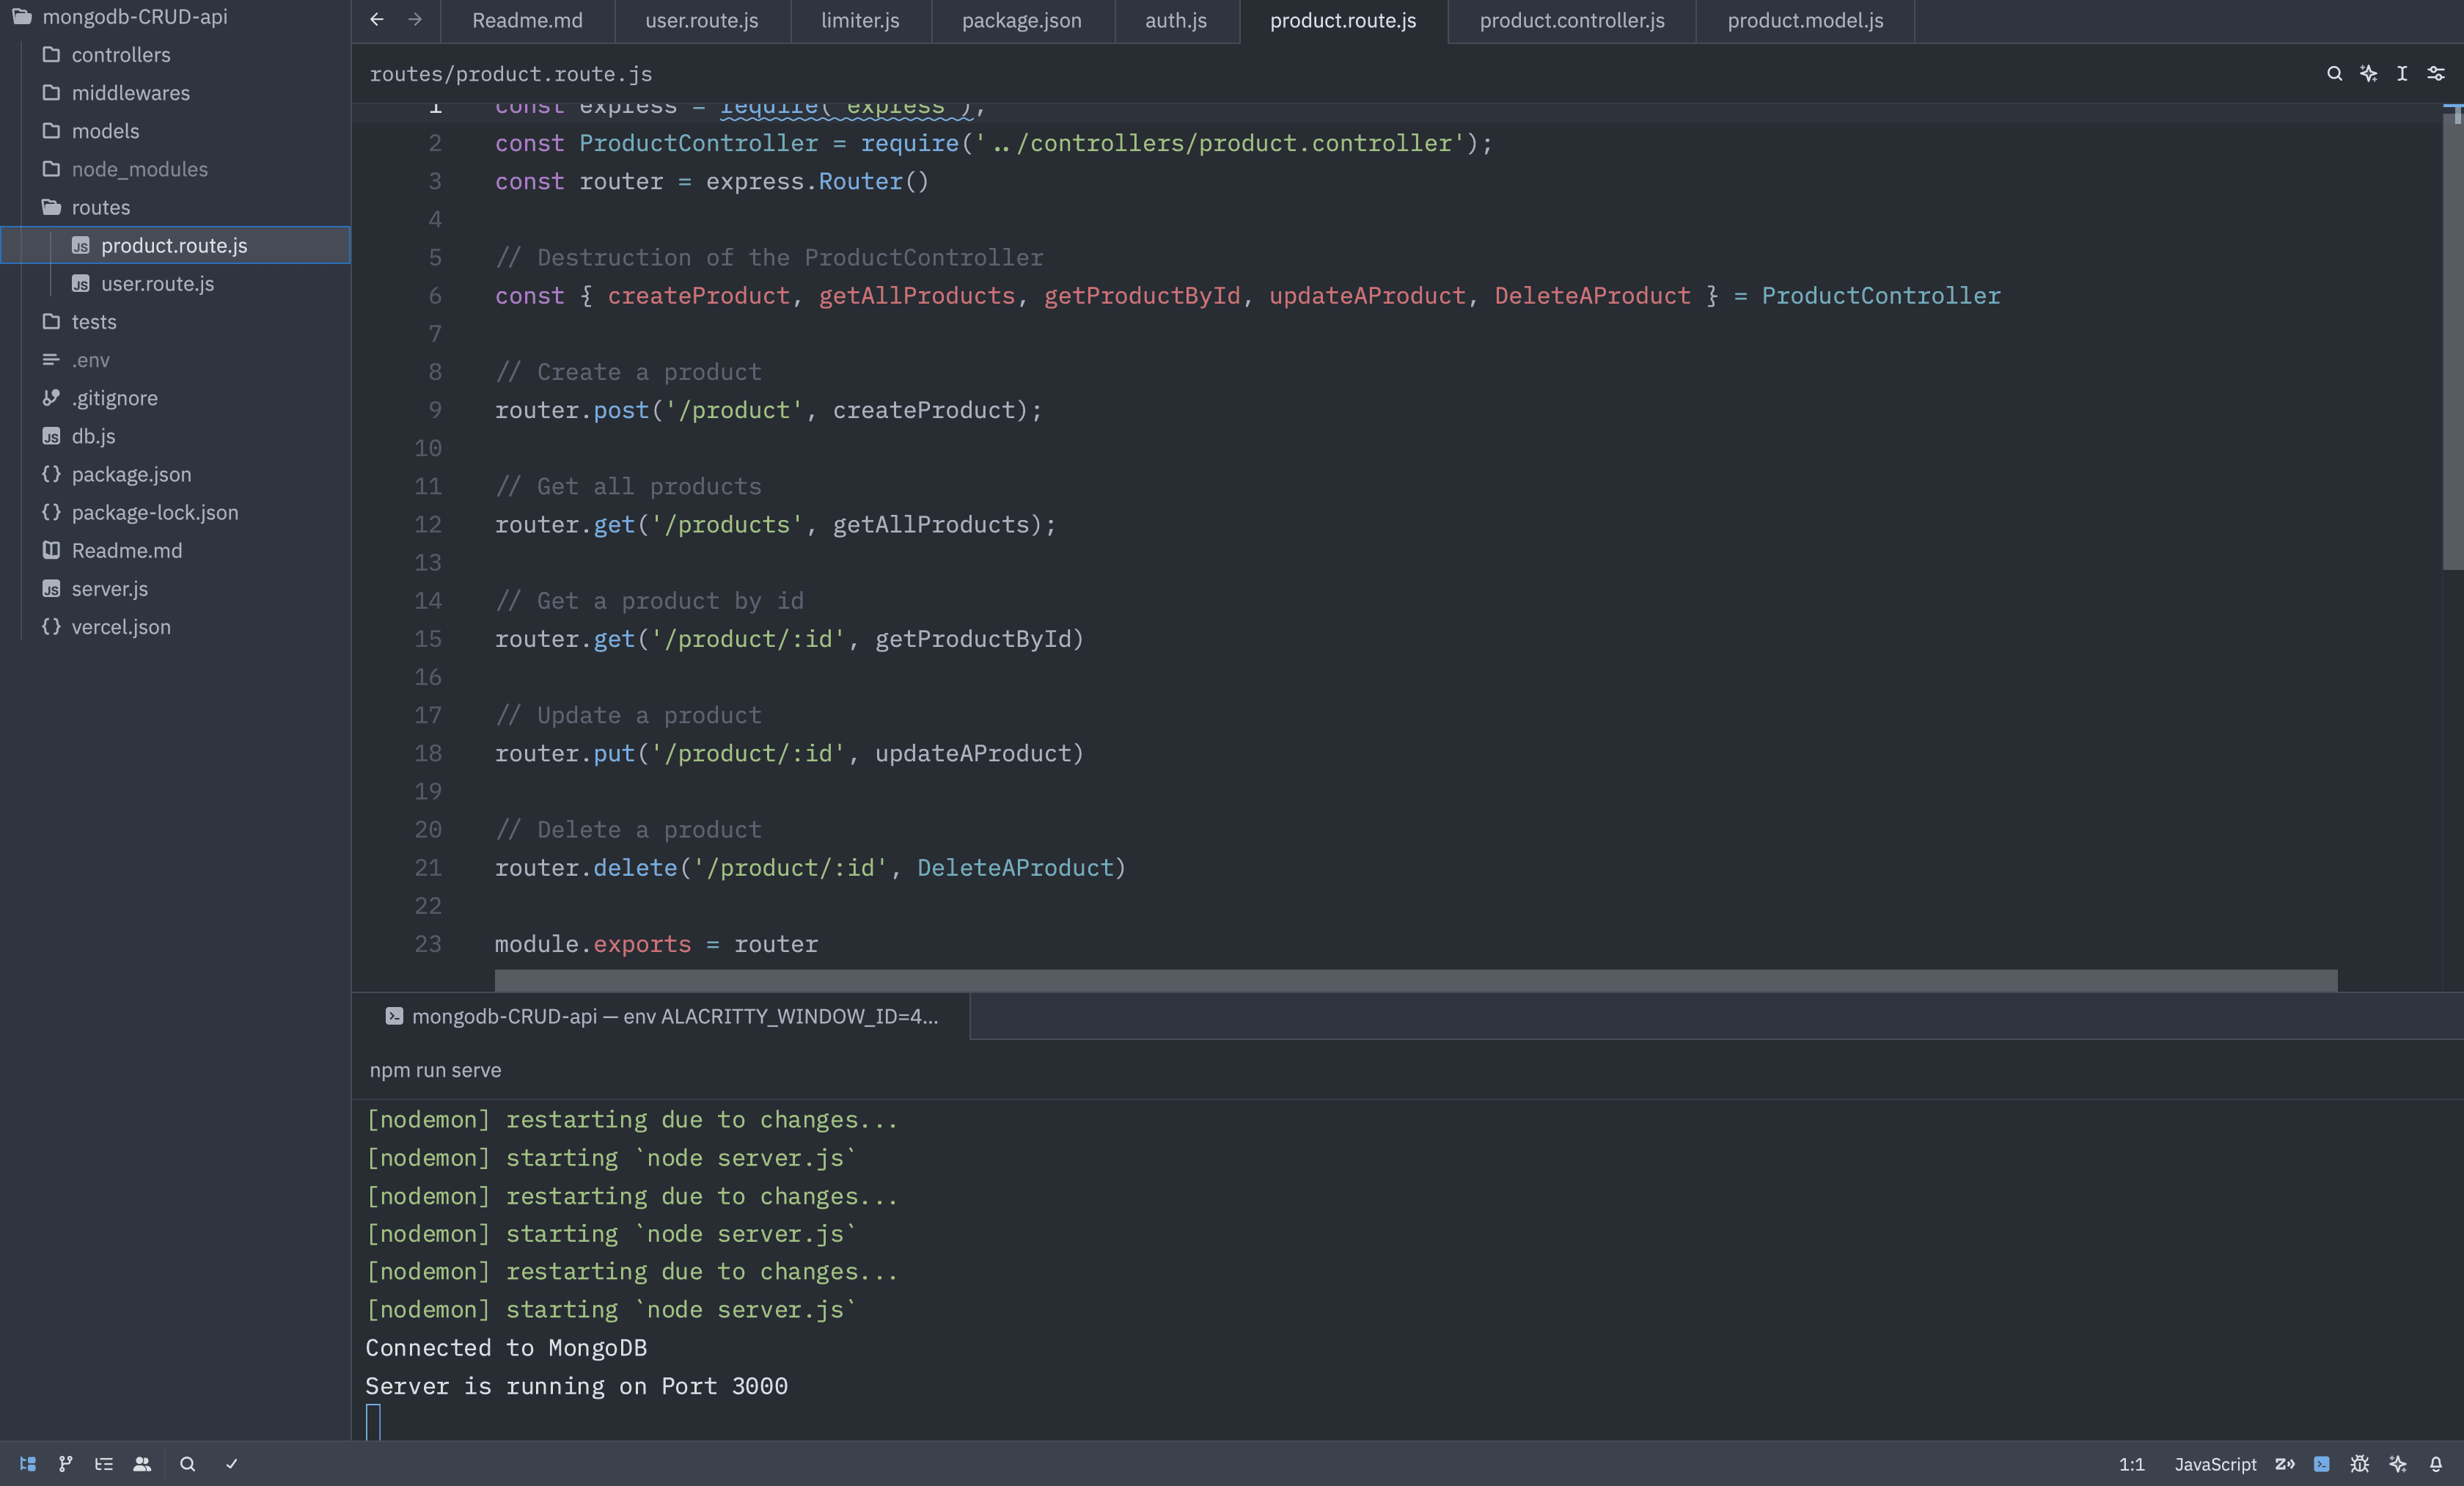This screenshot has height=1486, width=2464.
Task: Click the routes/product.route.js breadcrumb path
Action: 511,73
